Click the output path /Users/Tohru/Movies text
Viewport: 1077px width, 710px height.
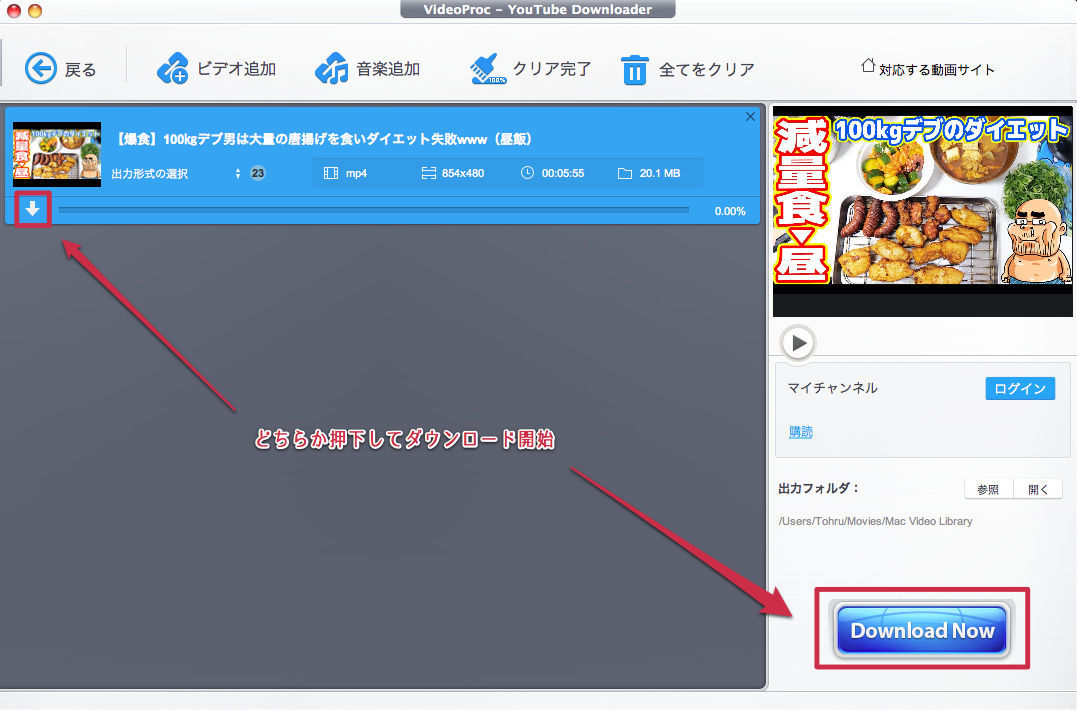pyautogui.click(x=875, y=521)
